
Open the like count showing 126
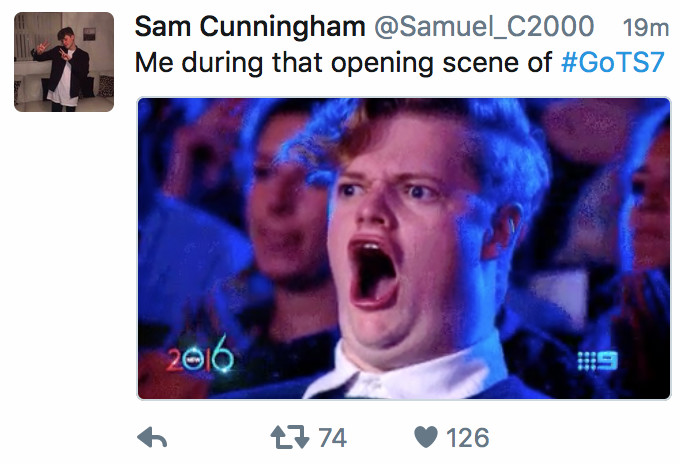click(468, 438)
